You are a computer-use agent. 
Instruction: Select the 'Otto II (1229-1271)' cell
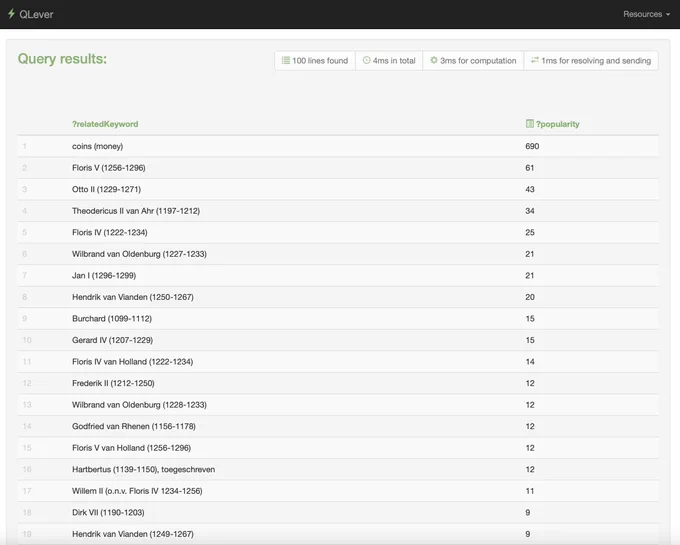[x=106, y=189]
